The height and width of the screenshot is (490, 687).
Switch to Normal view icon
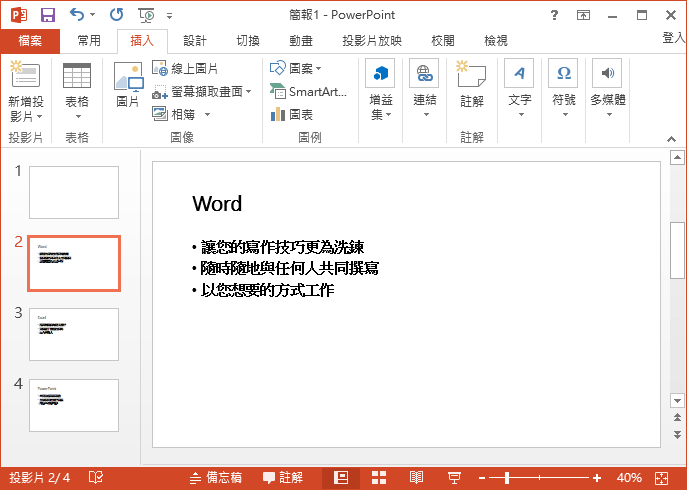click(x=340, y=478)
